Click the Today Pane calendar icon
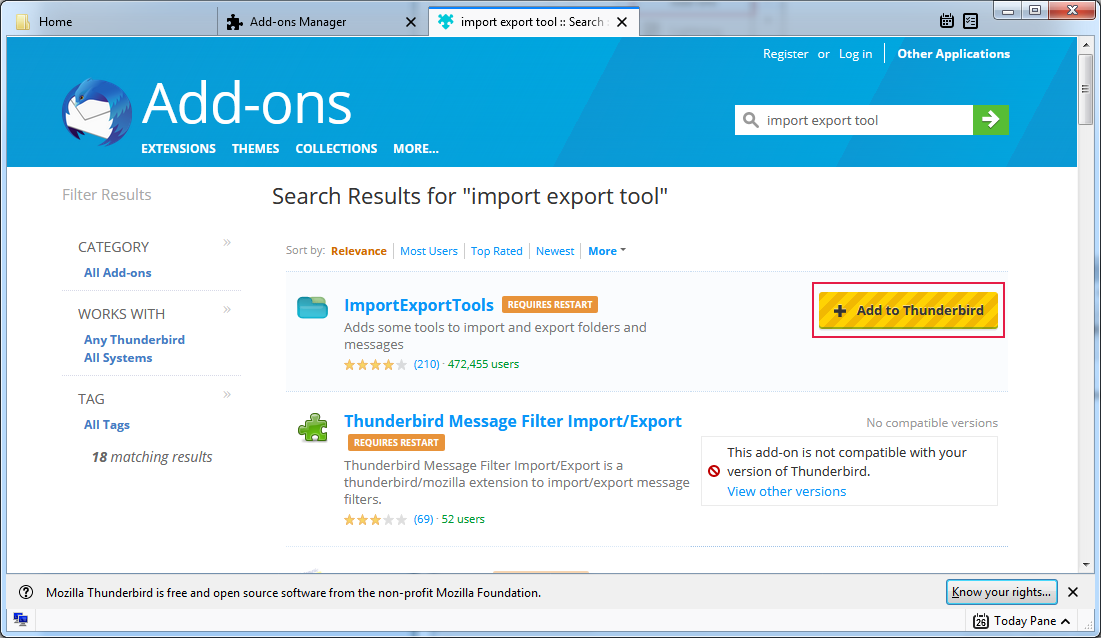Image resolution: width=1101 pixels, height=638 pixels. tap(981, 620)
